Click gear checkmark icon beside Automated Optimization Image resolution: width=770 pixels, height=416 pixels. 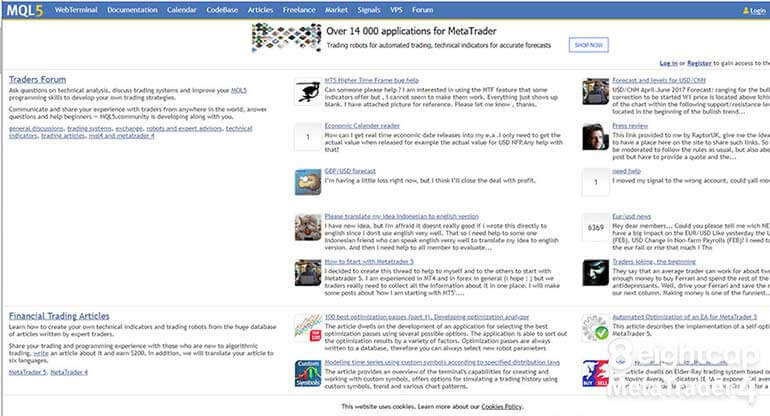click(x=595, y=328)
